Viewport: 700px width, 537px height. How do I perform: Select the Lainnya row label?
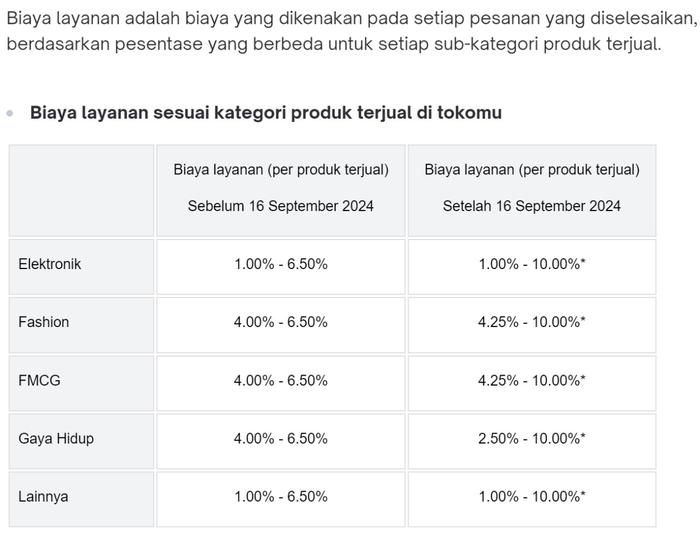pos(44,497)
